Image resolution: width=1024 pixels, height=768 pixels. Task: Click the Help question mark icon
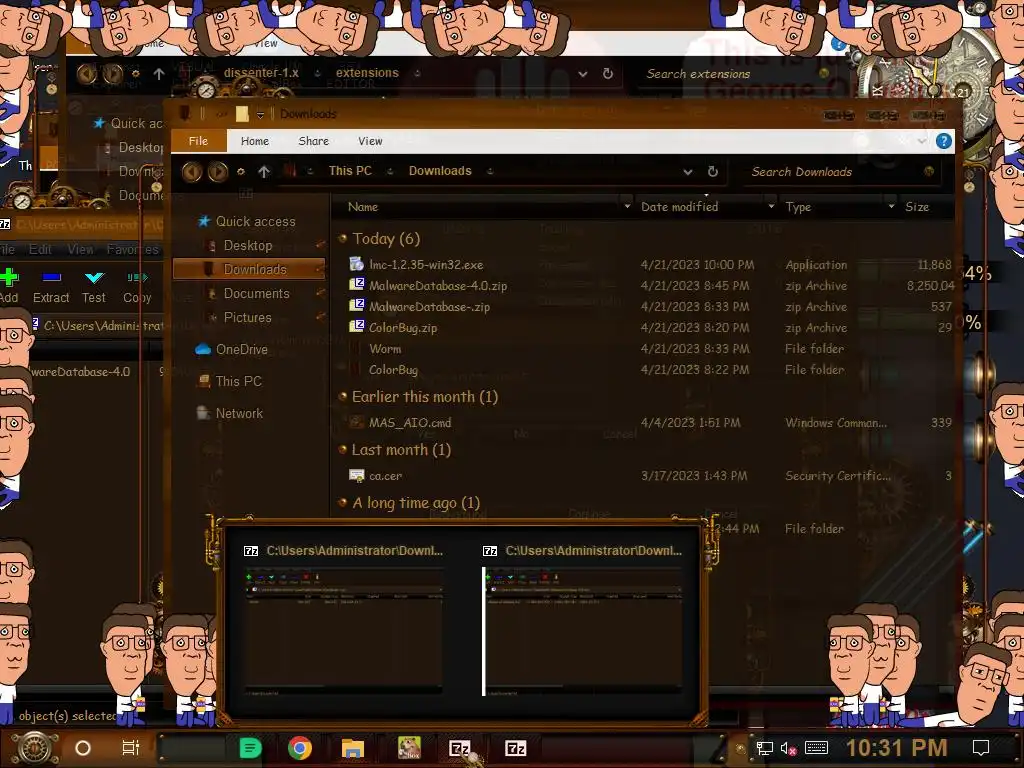tap(944, 141)
